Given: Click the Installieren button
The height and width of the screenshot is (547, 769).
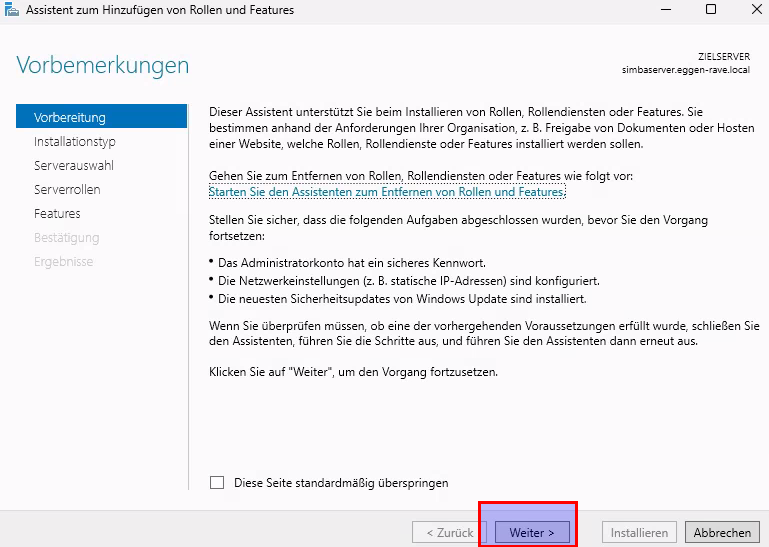Looking at the screenshot, I should pyautogui.click(x=639, y=533).
